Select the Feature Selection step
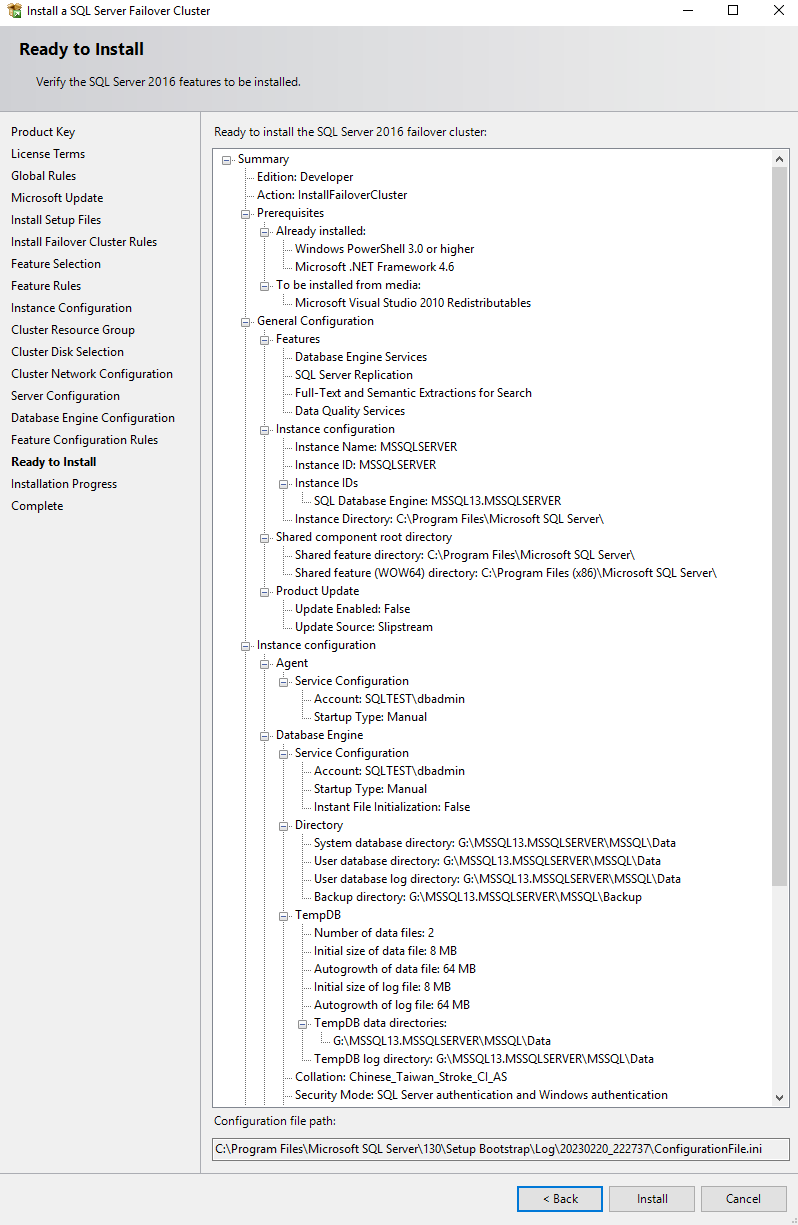The width and height of the screenshot is (798, 1225). click(x=56, y=264)
